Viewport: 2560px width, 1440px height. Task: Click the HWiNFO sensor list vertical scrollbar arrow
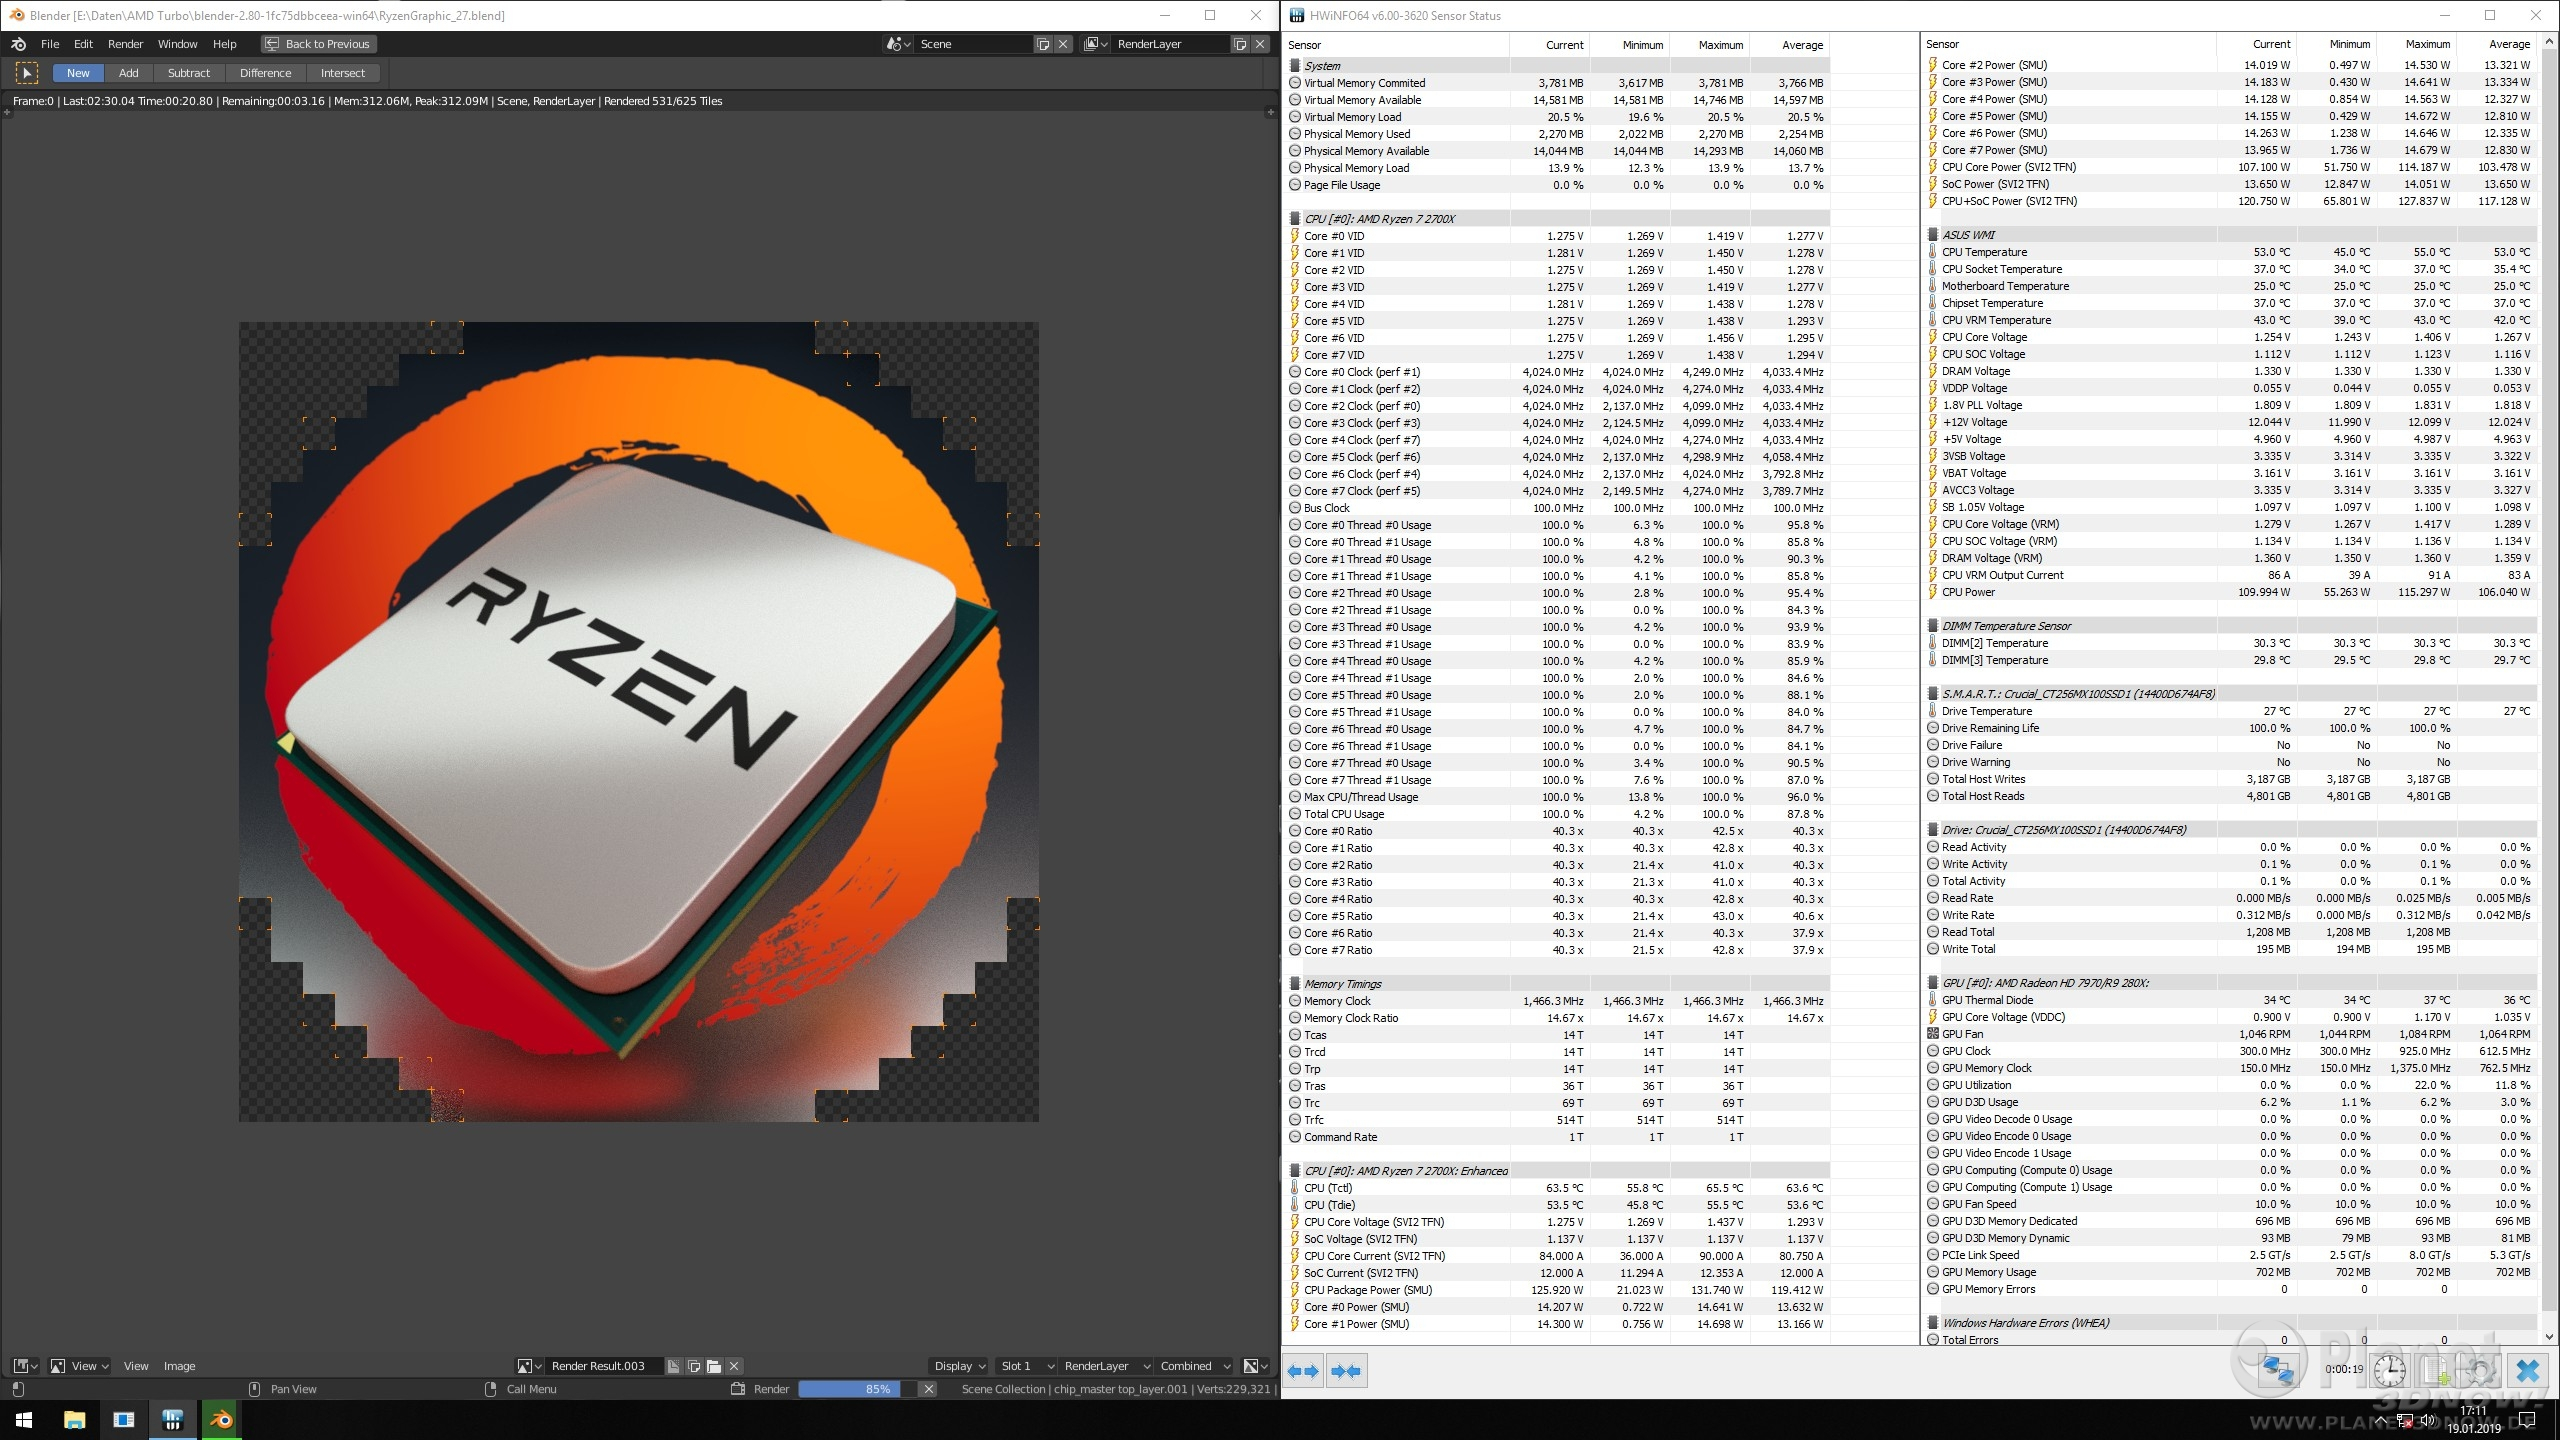[2548, 1336]
